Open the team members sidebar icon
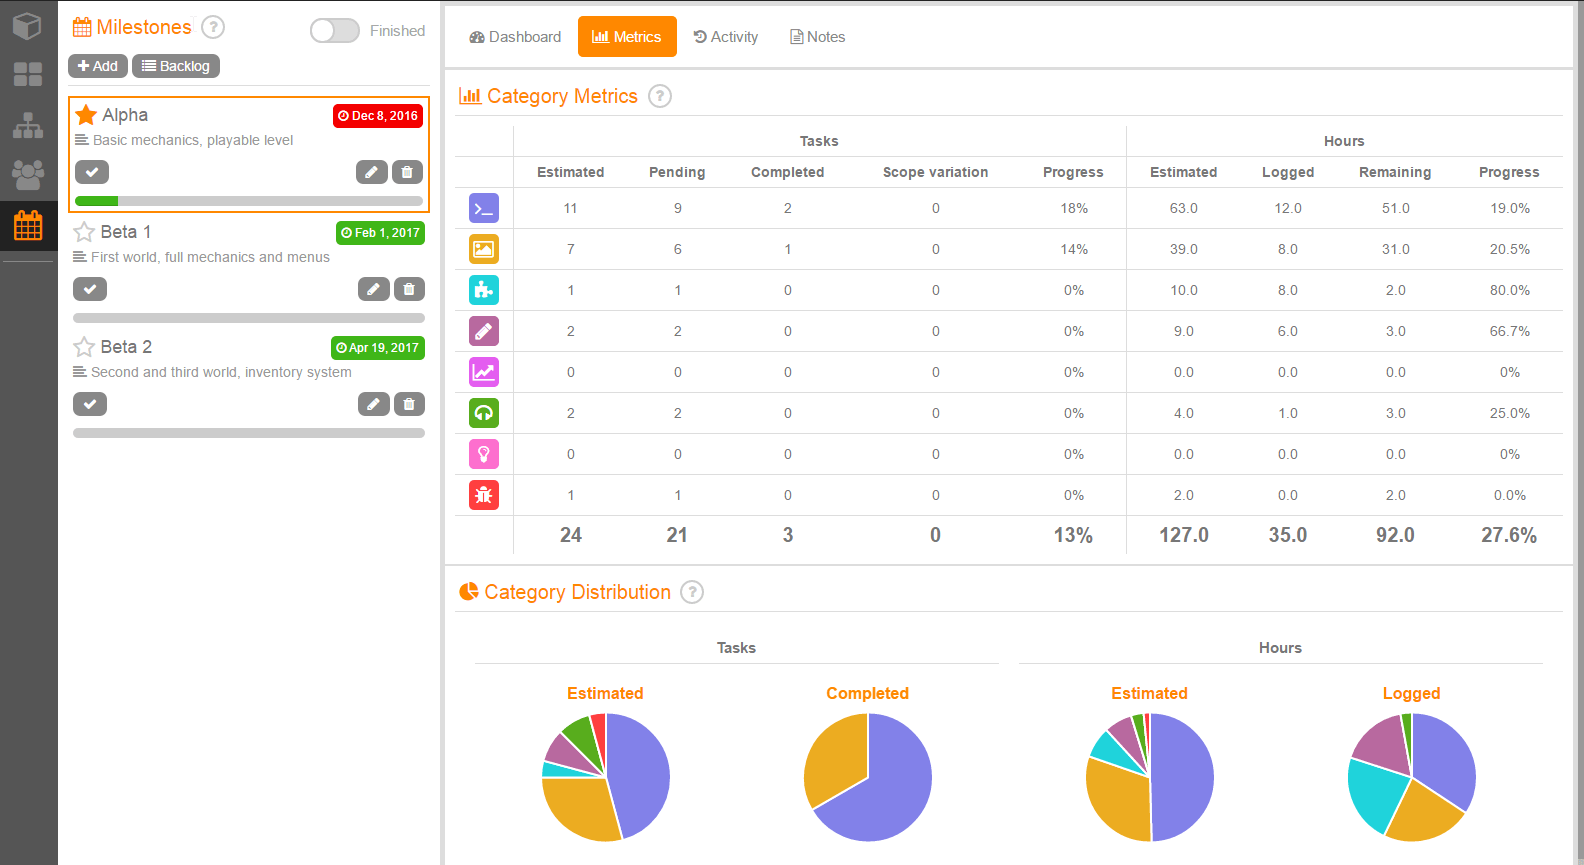This screenshot has height=865, width=1584. (28, 175)
